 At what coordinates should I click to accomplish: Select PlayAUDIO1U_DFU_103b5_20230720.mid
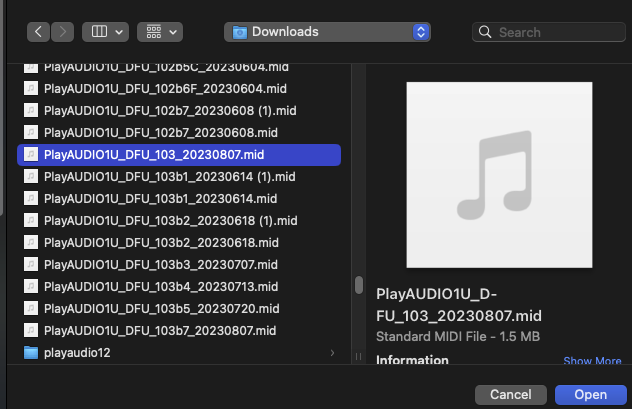(x=179, y=309)
